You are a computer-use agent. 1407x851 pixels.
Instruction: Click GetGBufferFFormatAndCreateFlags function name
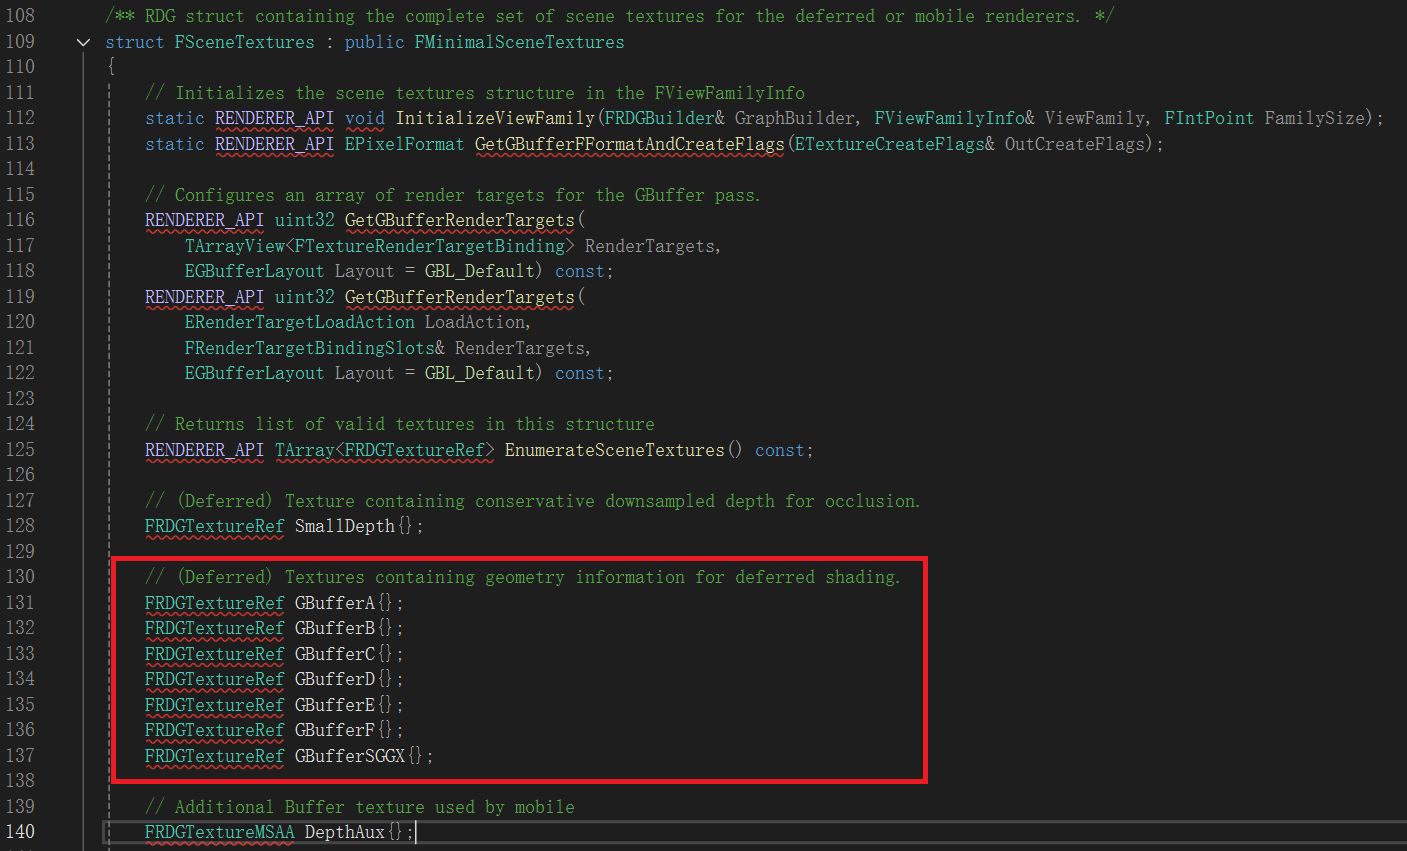(630, 144)
